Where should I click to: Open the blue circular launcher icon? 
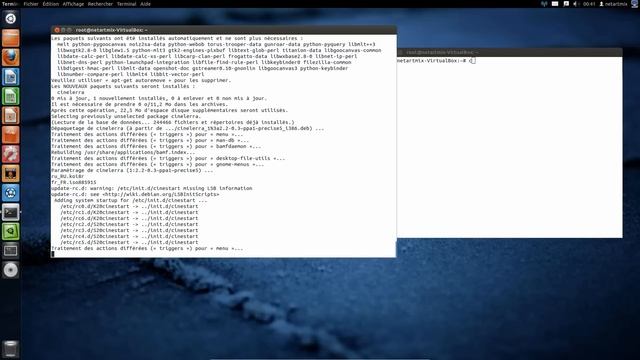tap(11, 193)
